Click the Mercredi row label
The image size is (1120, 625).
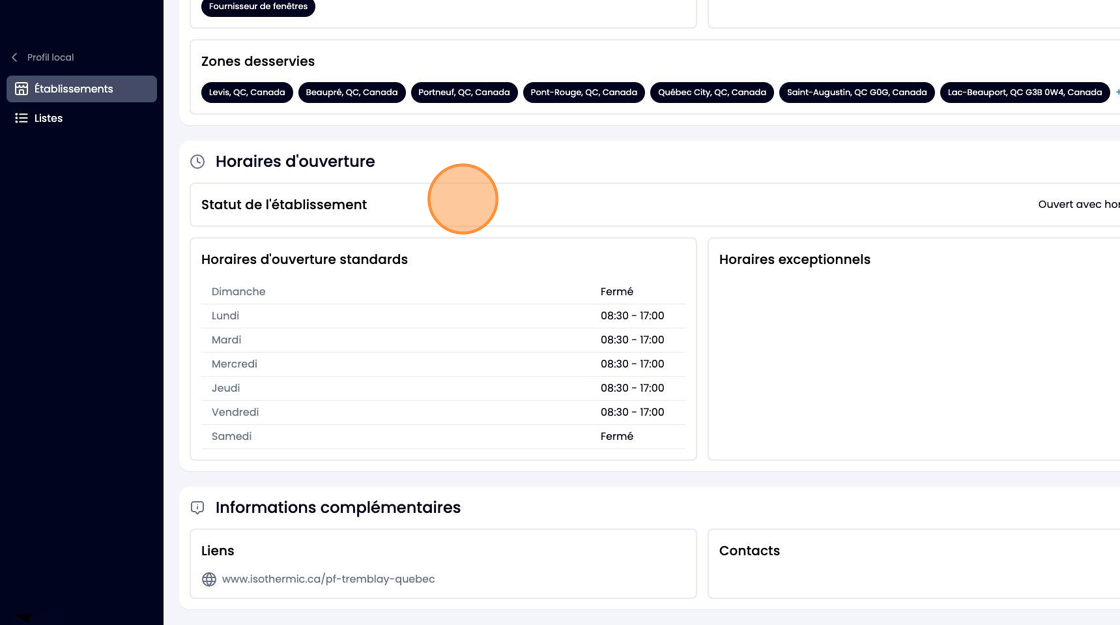point(234,364)
